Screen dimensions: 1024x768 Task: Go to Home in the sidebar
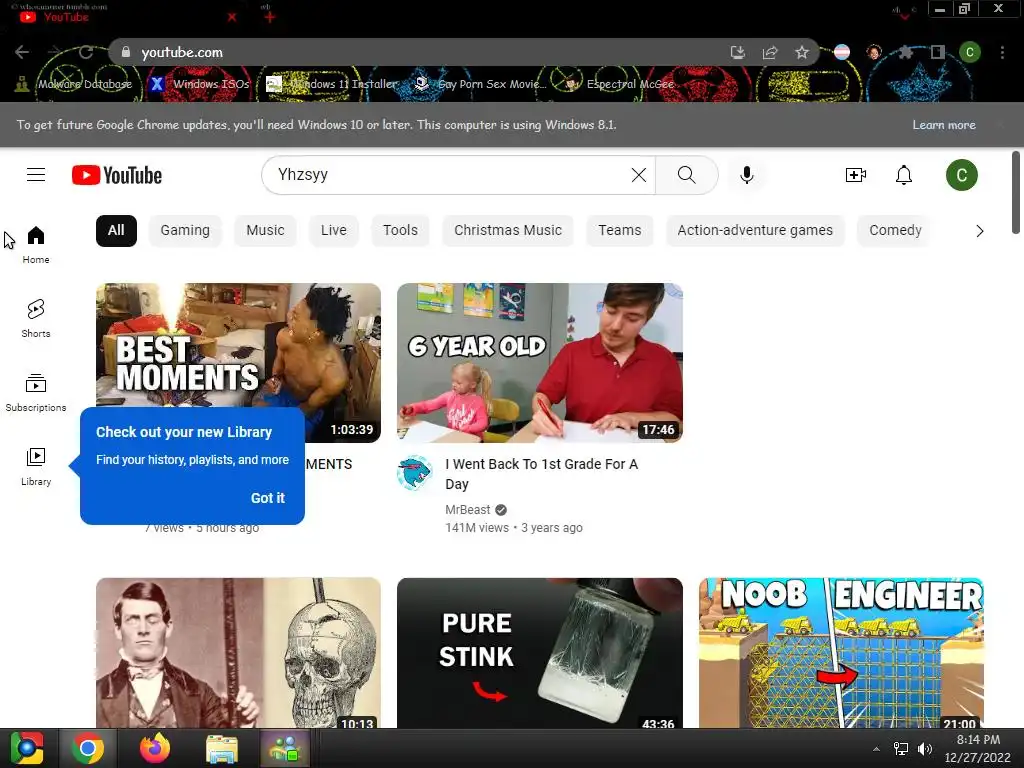click(36, 245)
